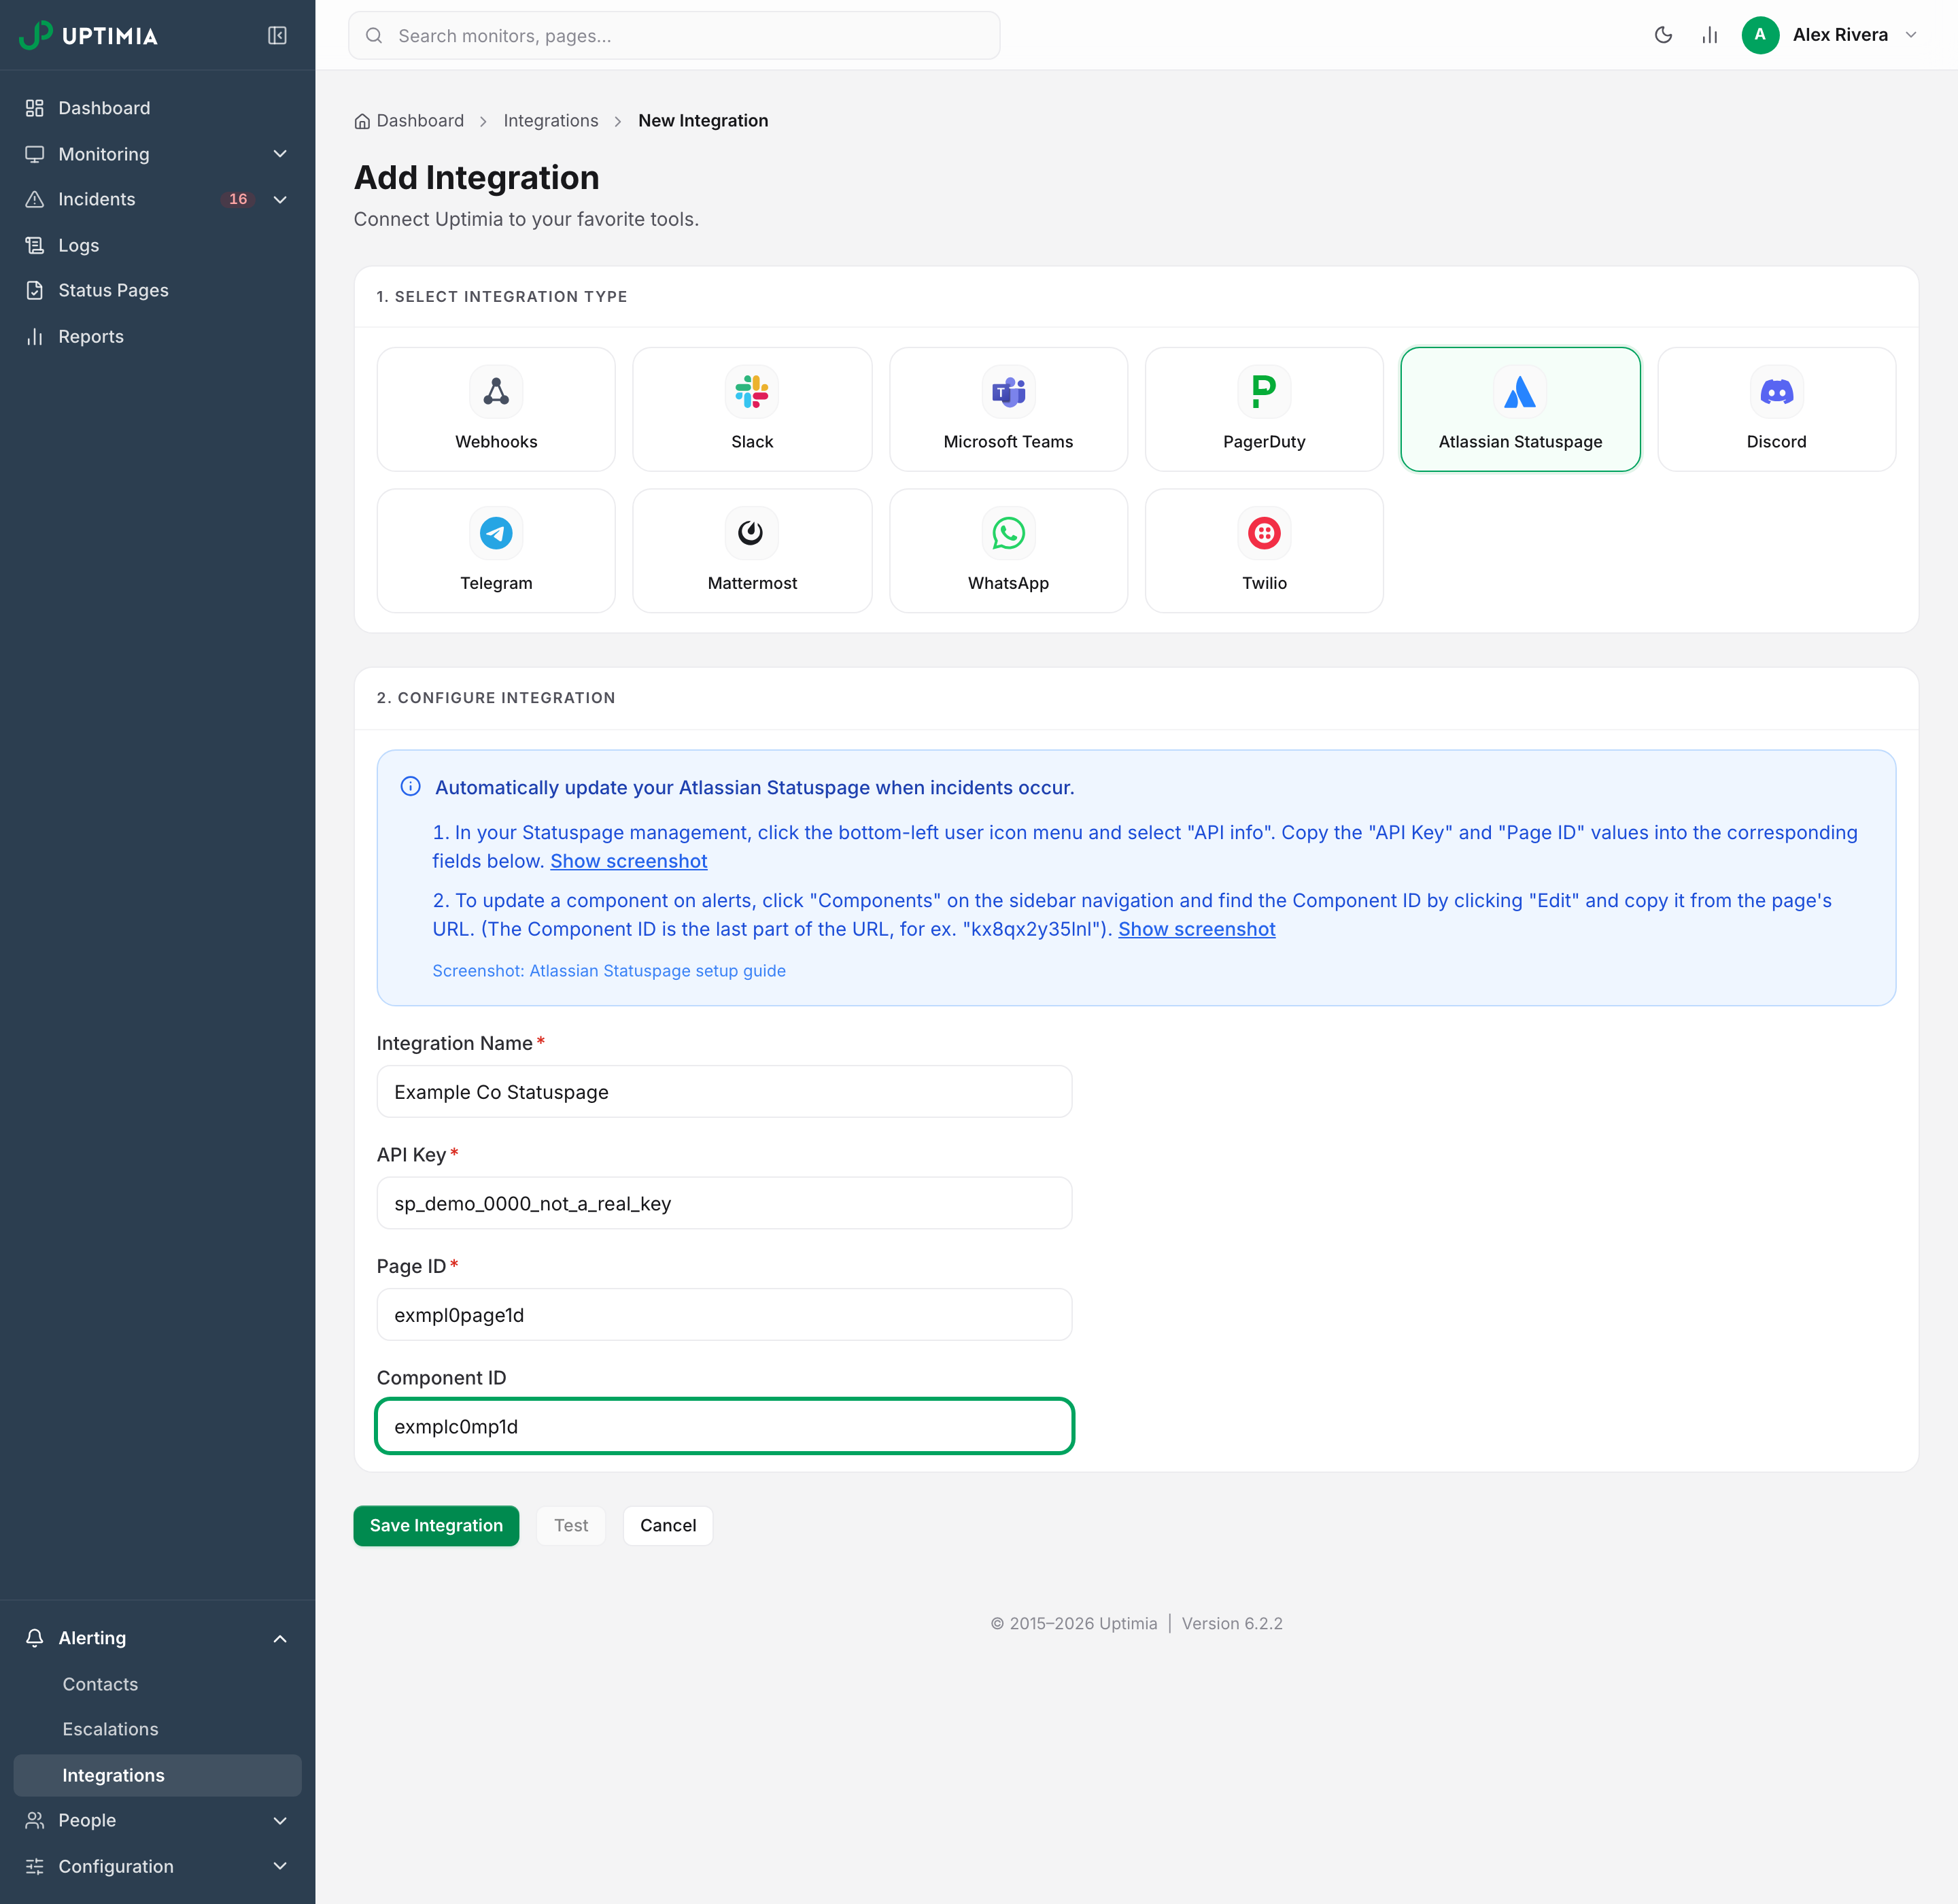Open Integrations in the sidebar
1958x1904 pixels.
(x=157, y=1775)
